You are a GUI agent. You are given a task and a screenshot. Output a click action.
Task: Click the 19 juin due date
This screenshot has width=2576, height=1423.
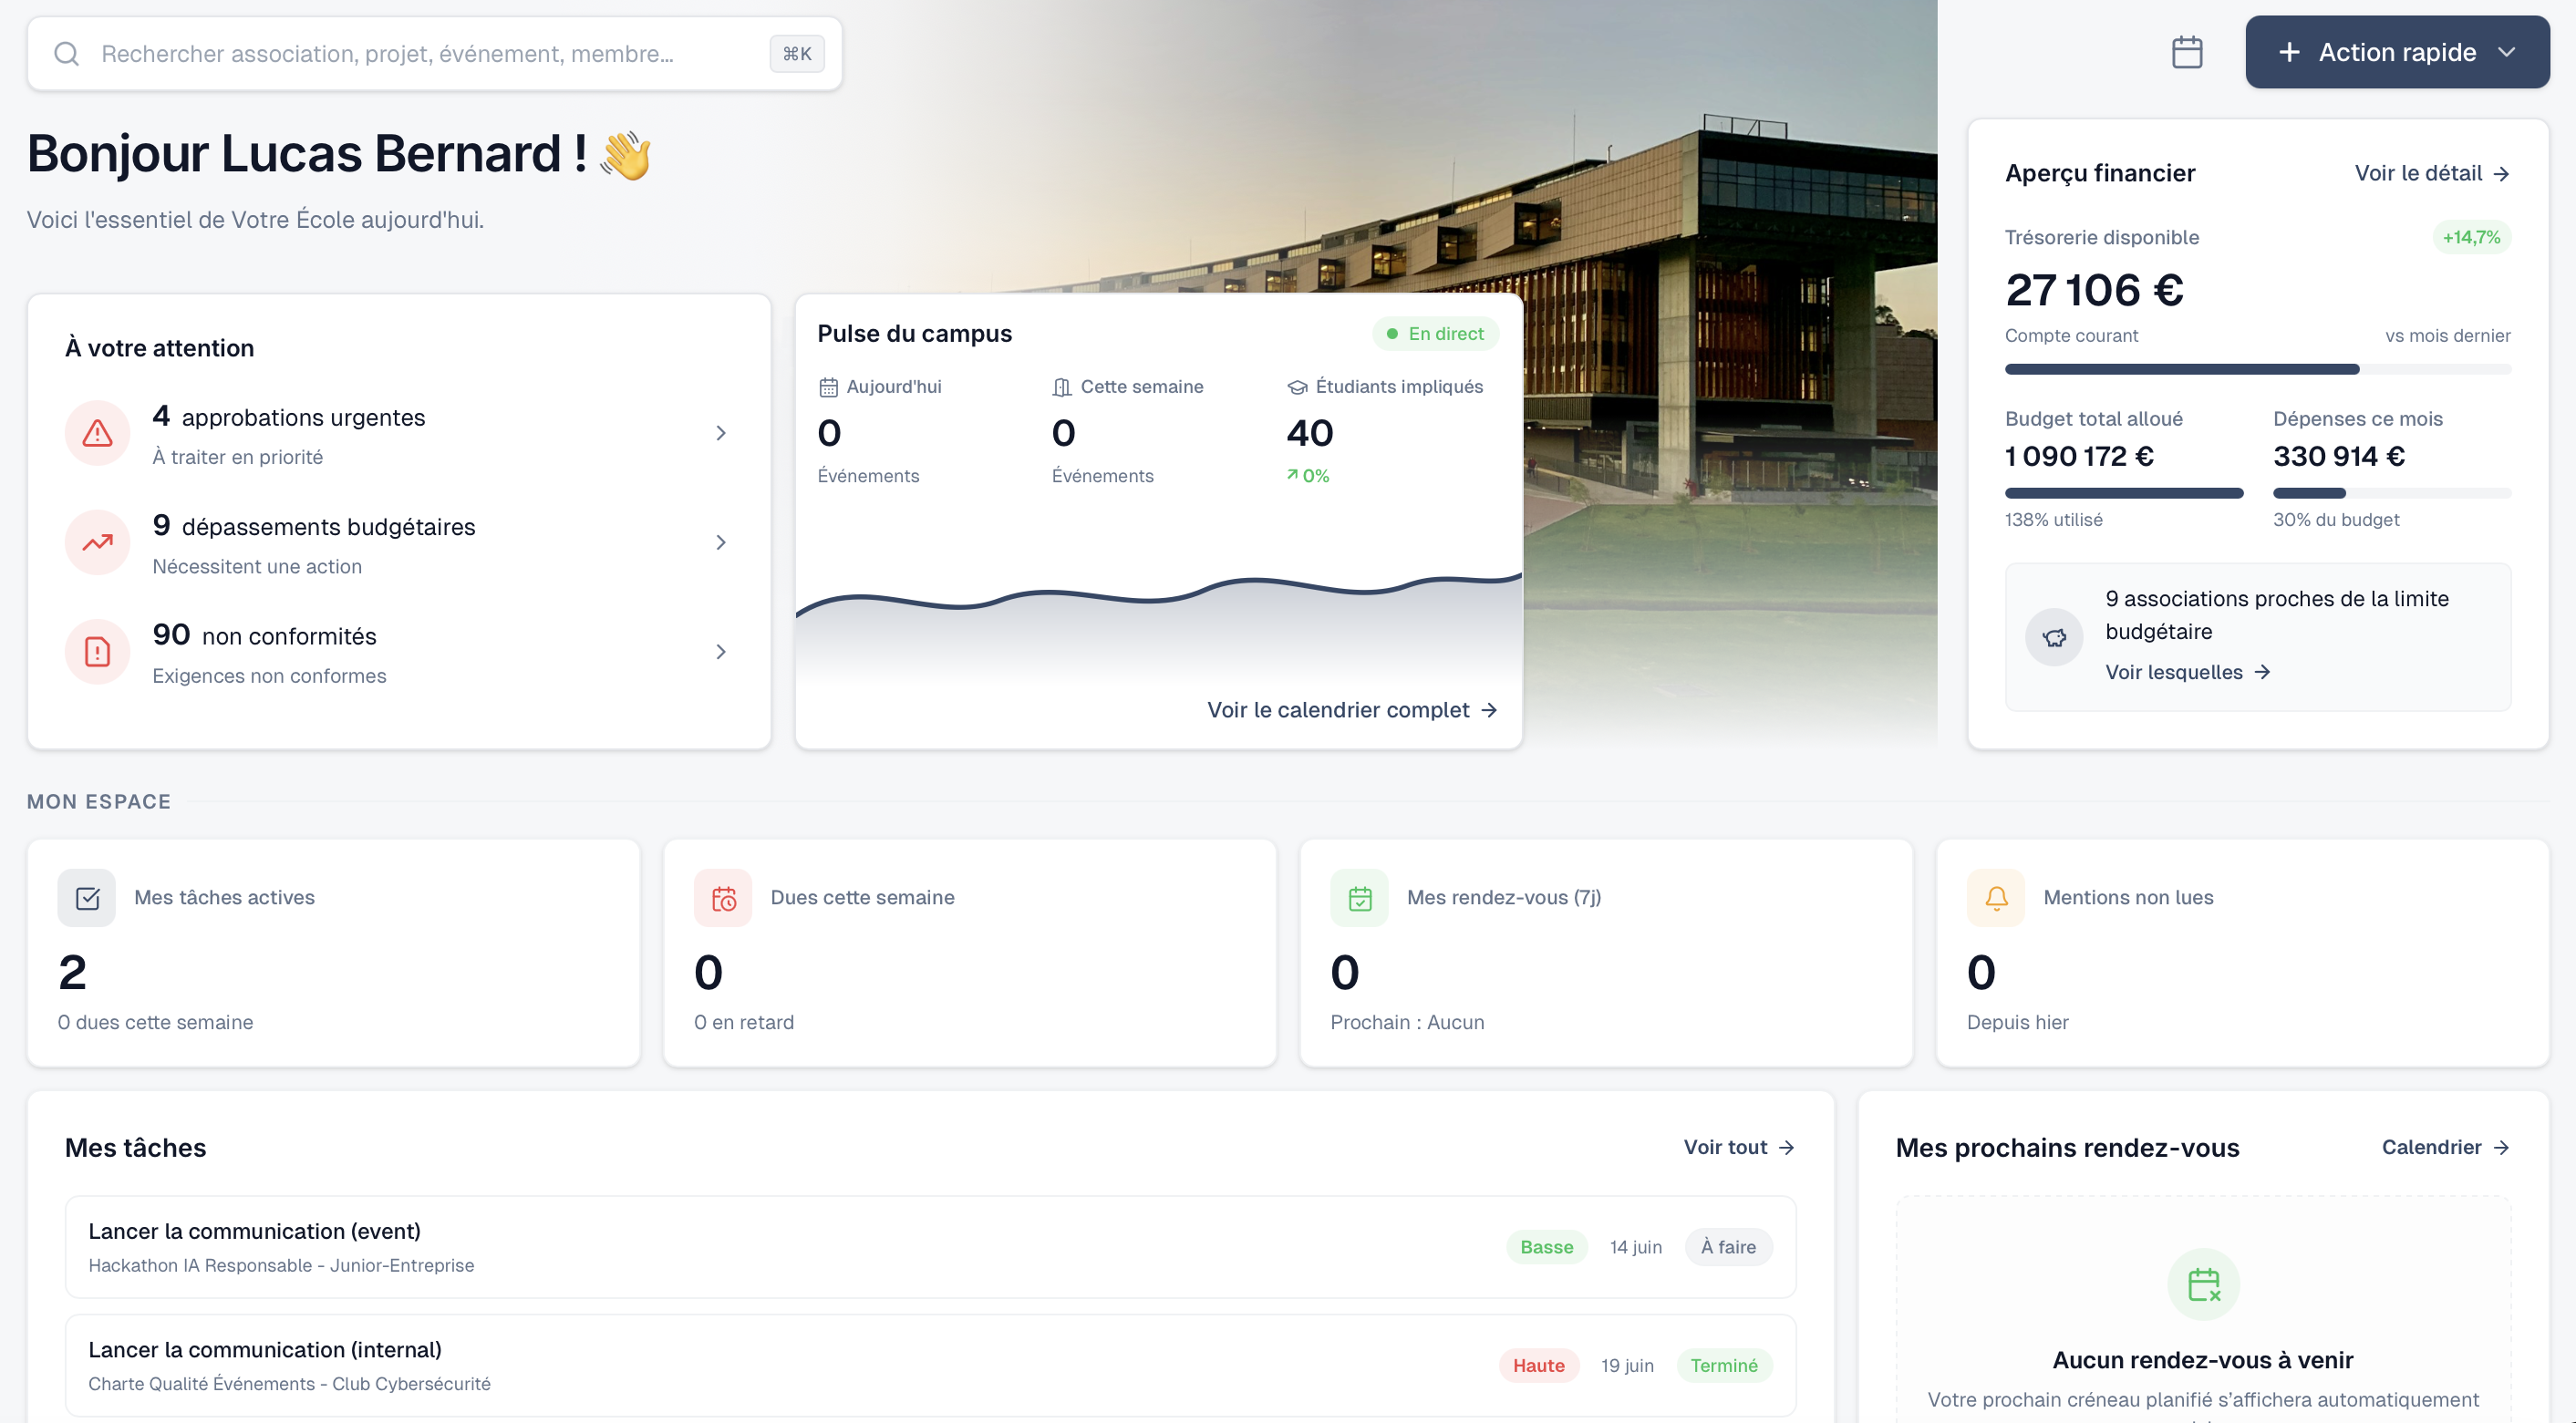(x=1627, y=1365)
